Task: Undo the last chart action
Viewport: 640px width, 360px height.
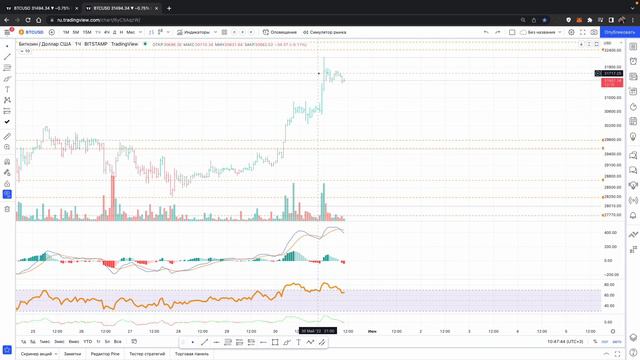Action: (x=486, y=32)
